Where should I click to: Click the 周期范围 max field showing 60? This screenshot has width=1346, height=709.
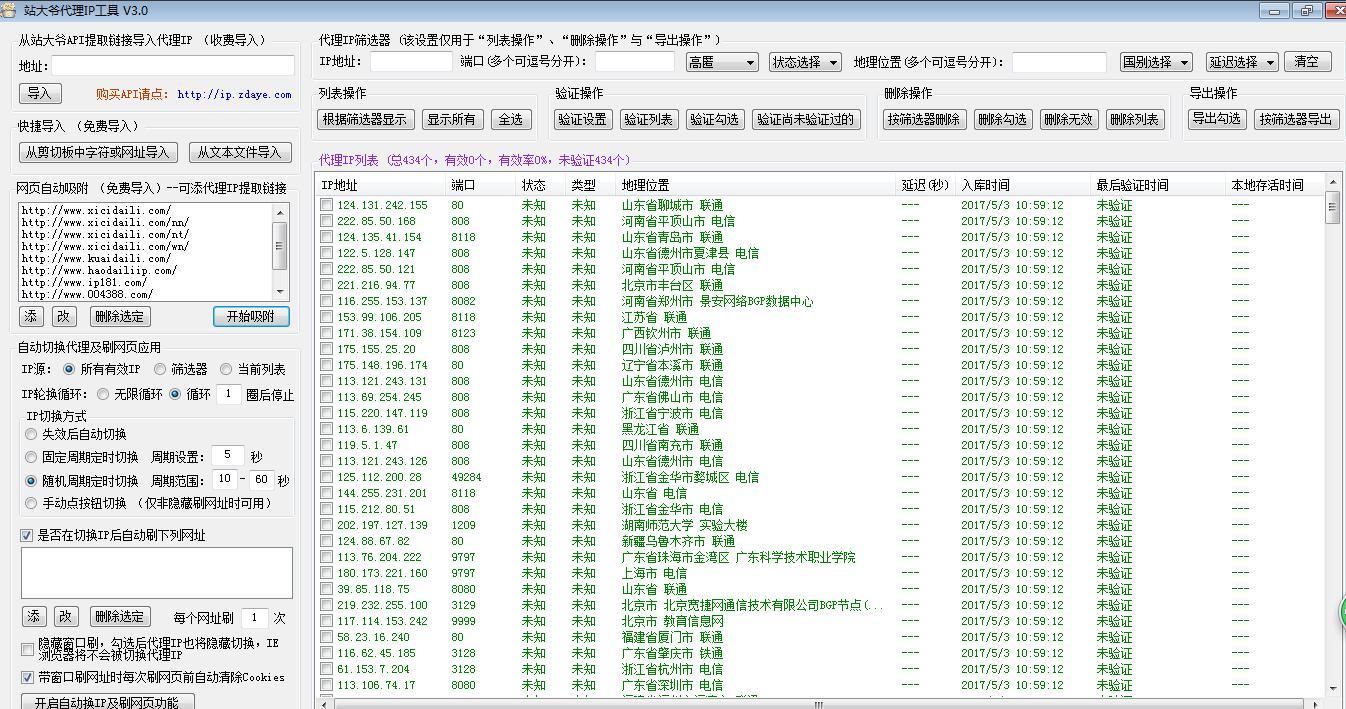coord(262,480)
